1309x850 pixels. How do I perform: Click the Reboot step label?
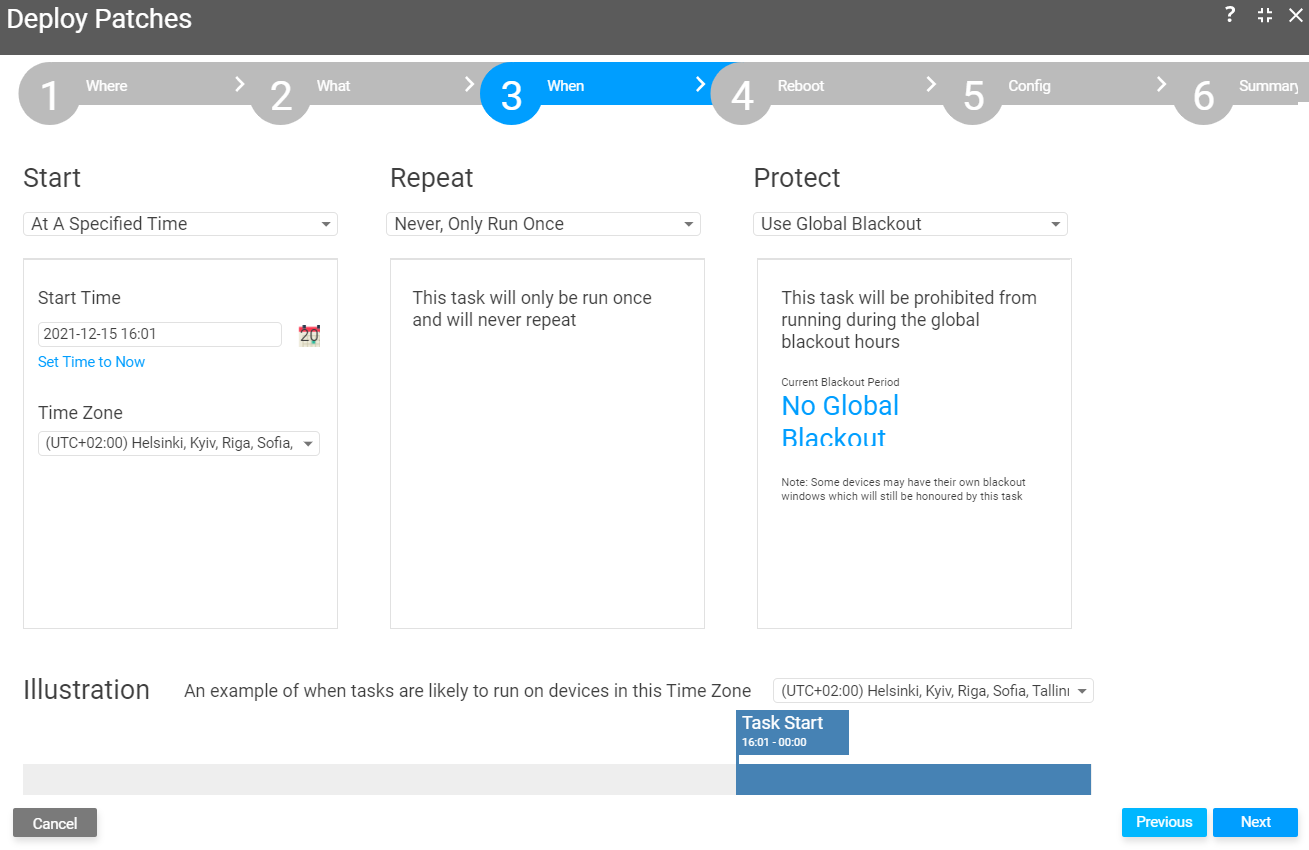801,86
